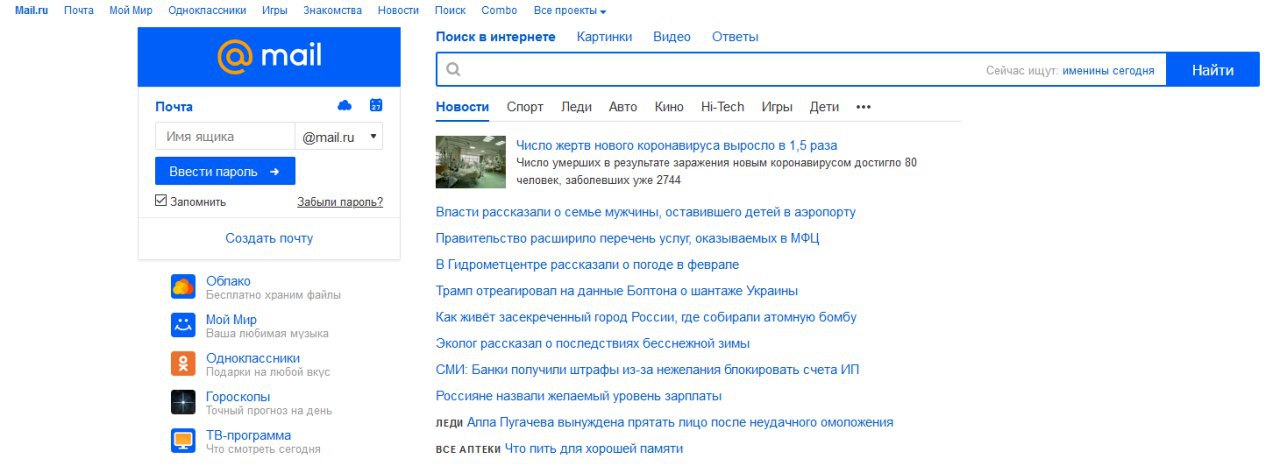Click the magnifier icon in search box
This screenshot has width=1280, height=466.
(453, 70)
